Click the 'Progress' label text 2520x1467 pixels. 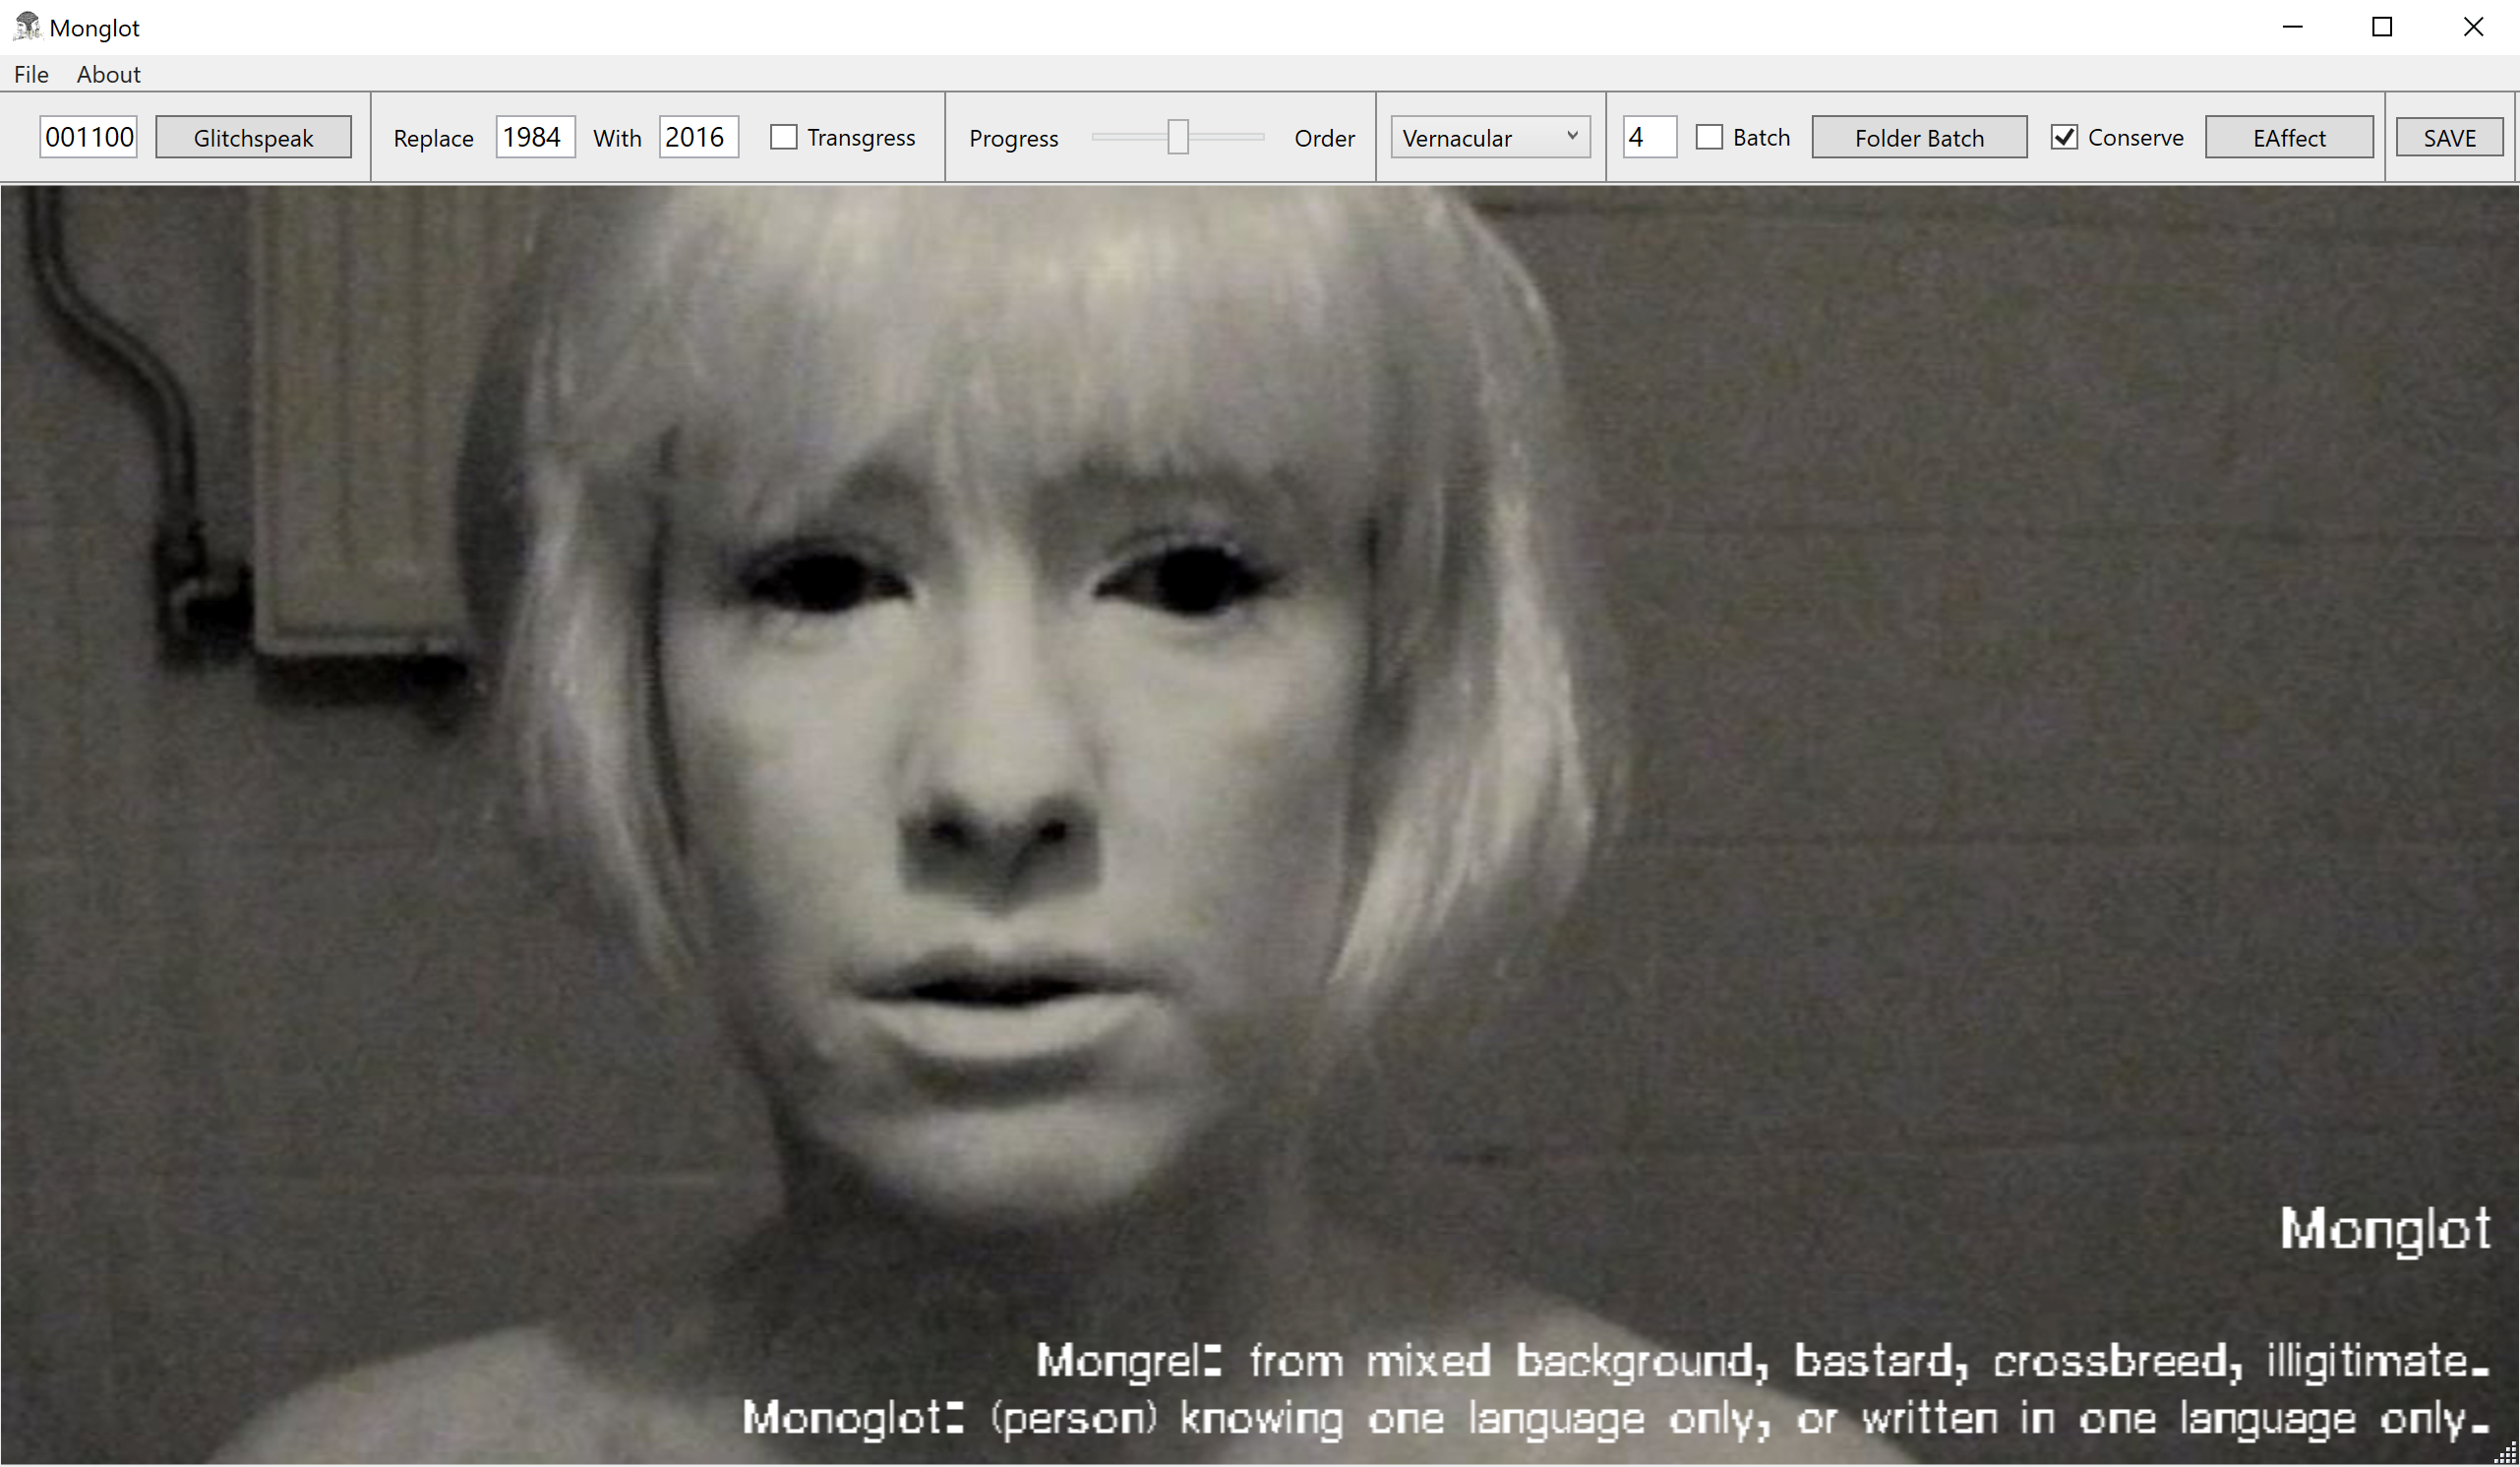[1013, 139]
